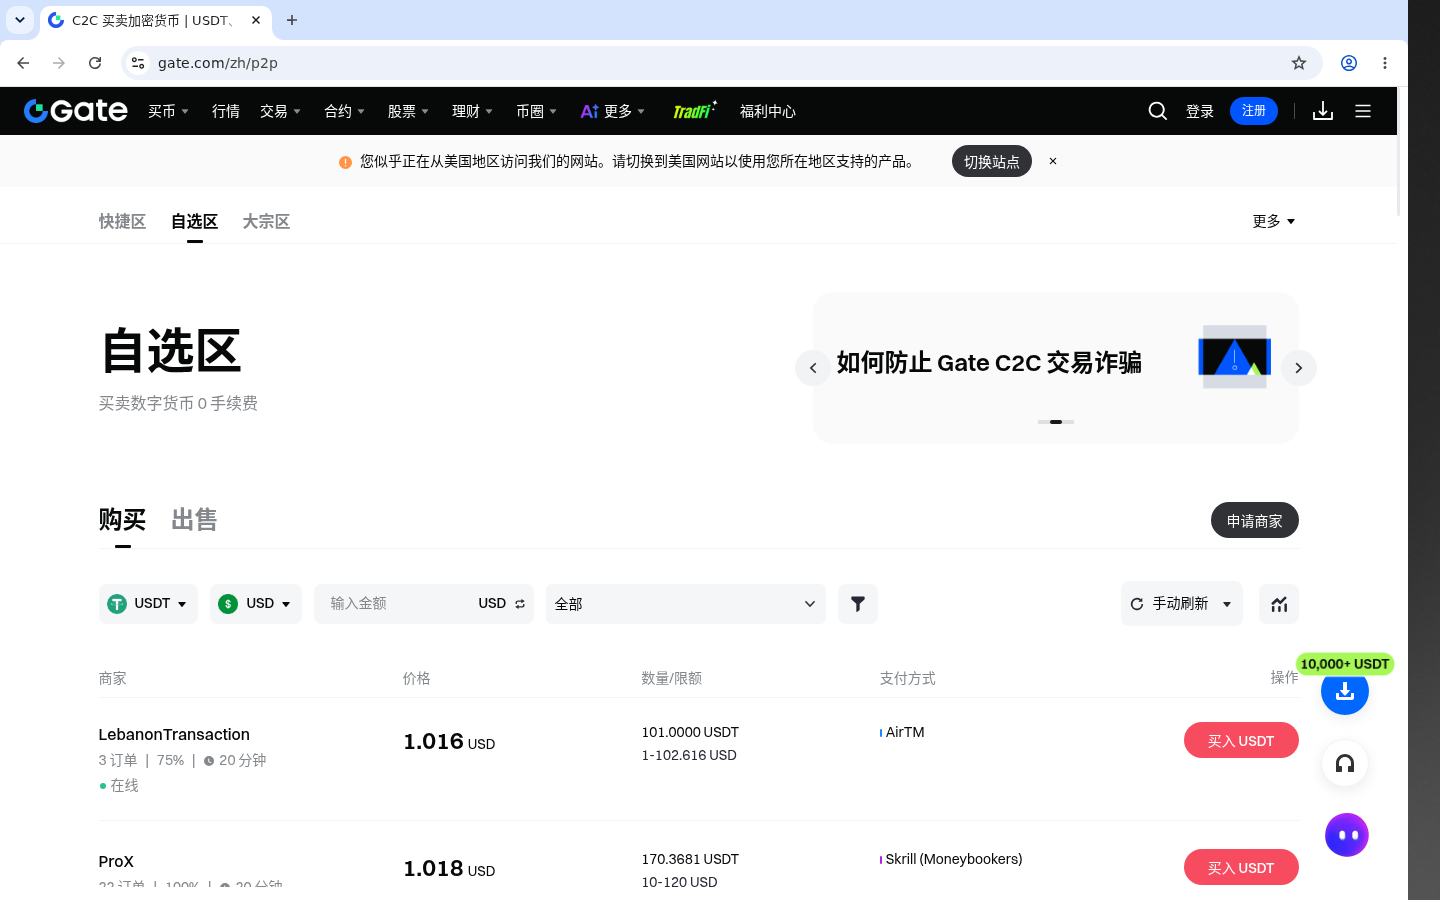Click the 10,000+ USDT badge
This screenshot has height=900, width=1440.
point(1345,664)
